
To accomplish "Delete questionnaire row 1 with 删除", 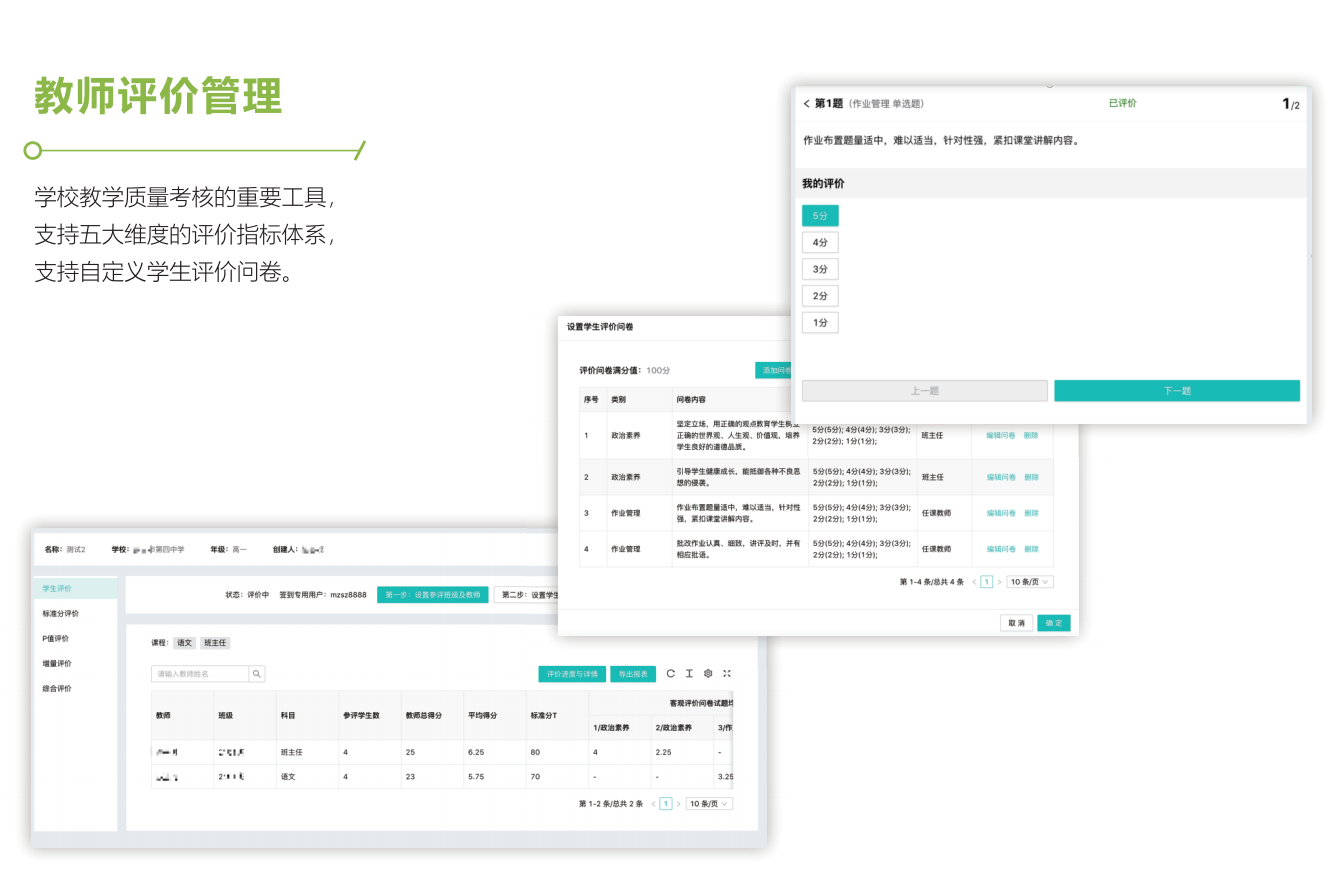I will tap(1031, 435).
